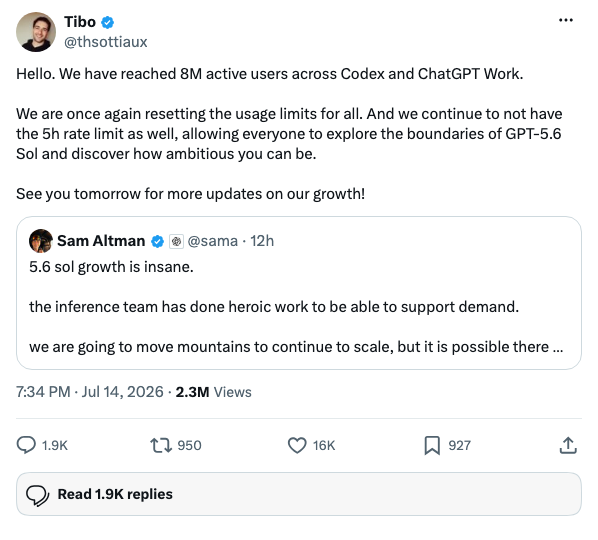The width and height of the screenshot is (598, 540).
Task: Click the 2.3M Views count
Action: point(213,392)
